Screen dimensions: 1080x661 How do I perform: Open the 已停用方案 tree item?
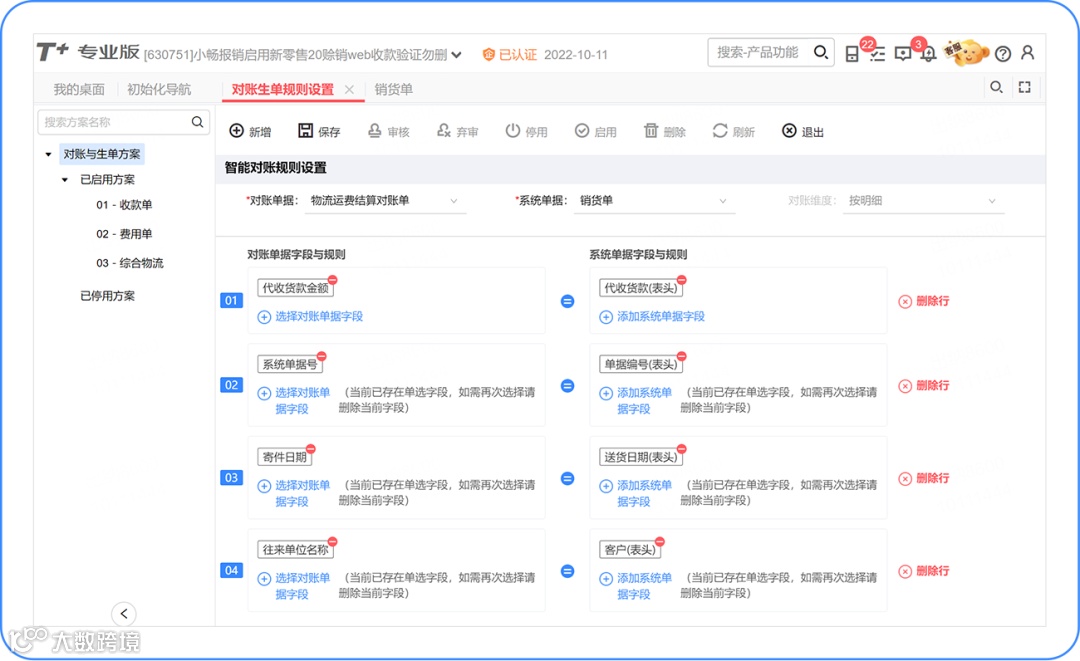(107, 295)
